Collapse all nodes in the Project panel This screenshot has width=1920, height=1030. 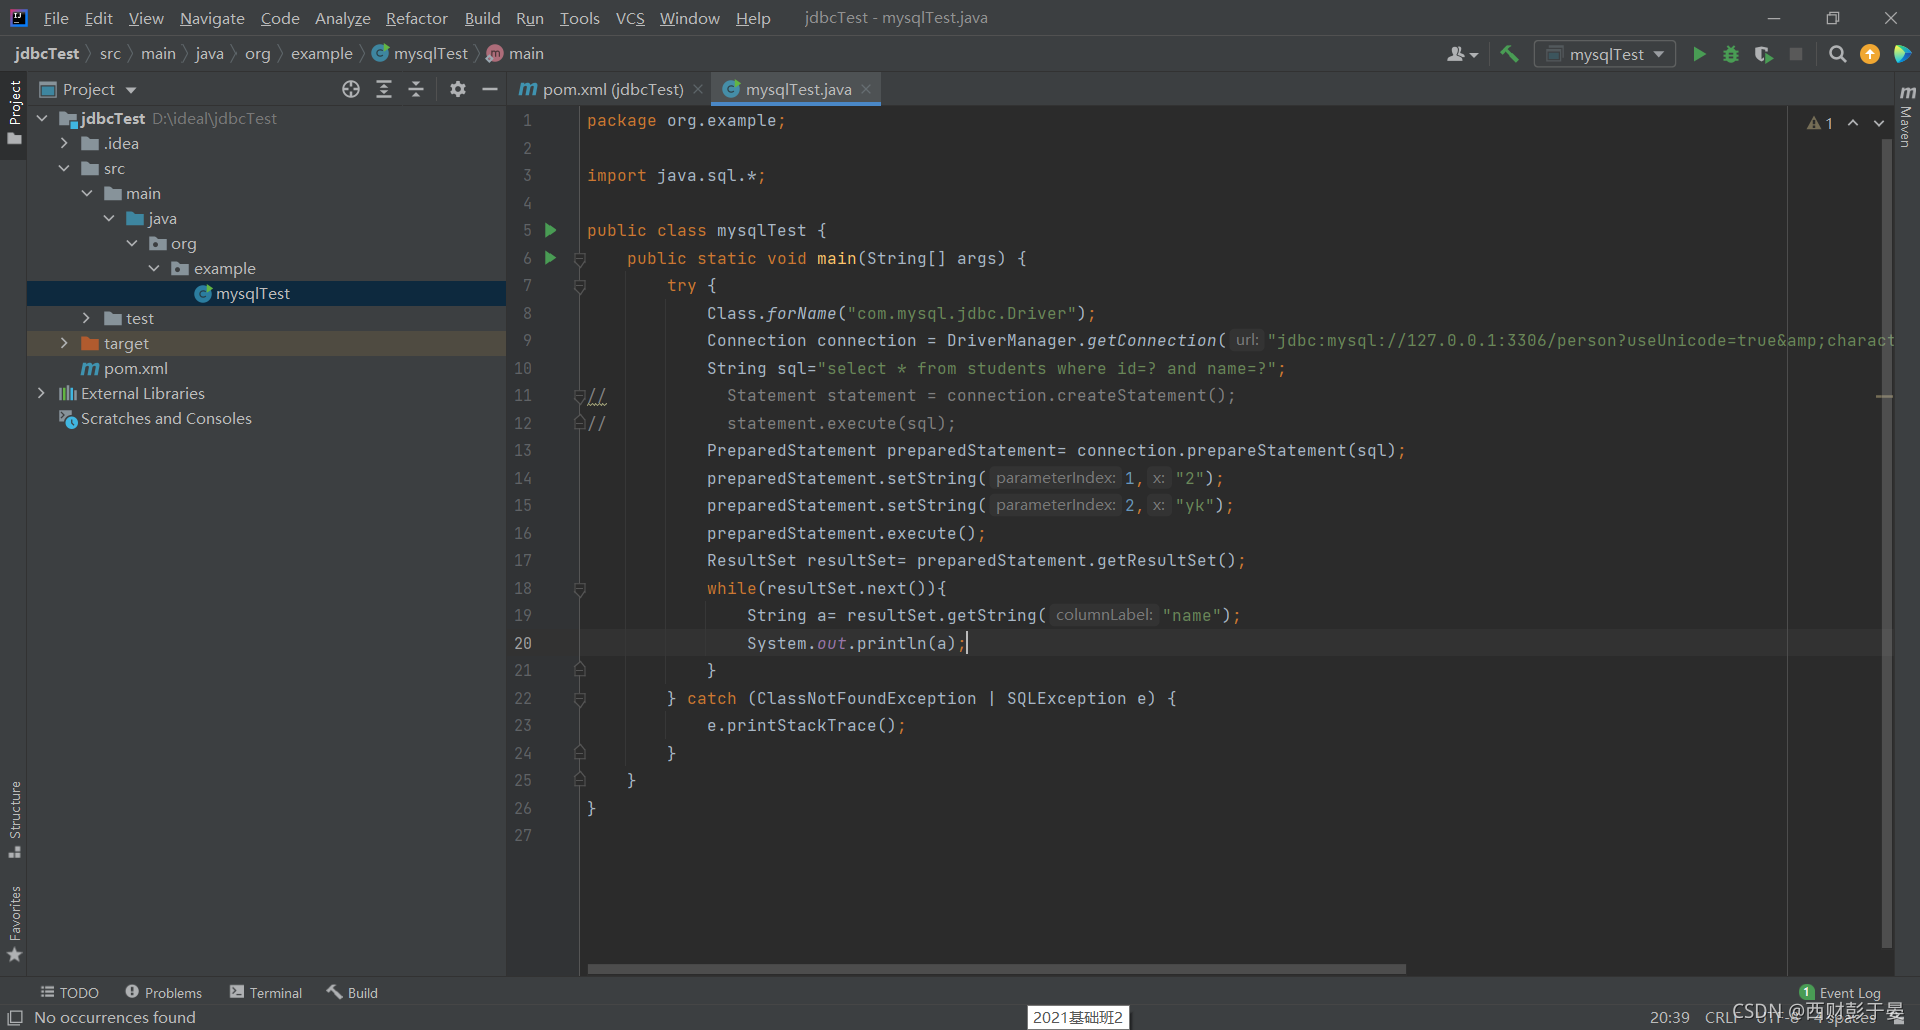tap(416, 89)
